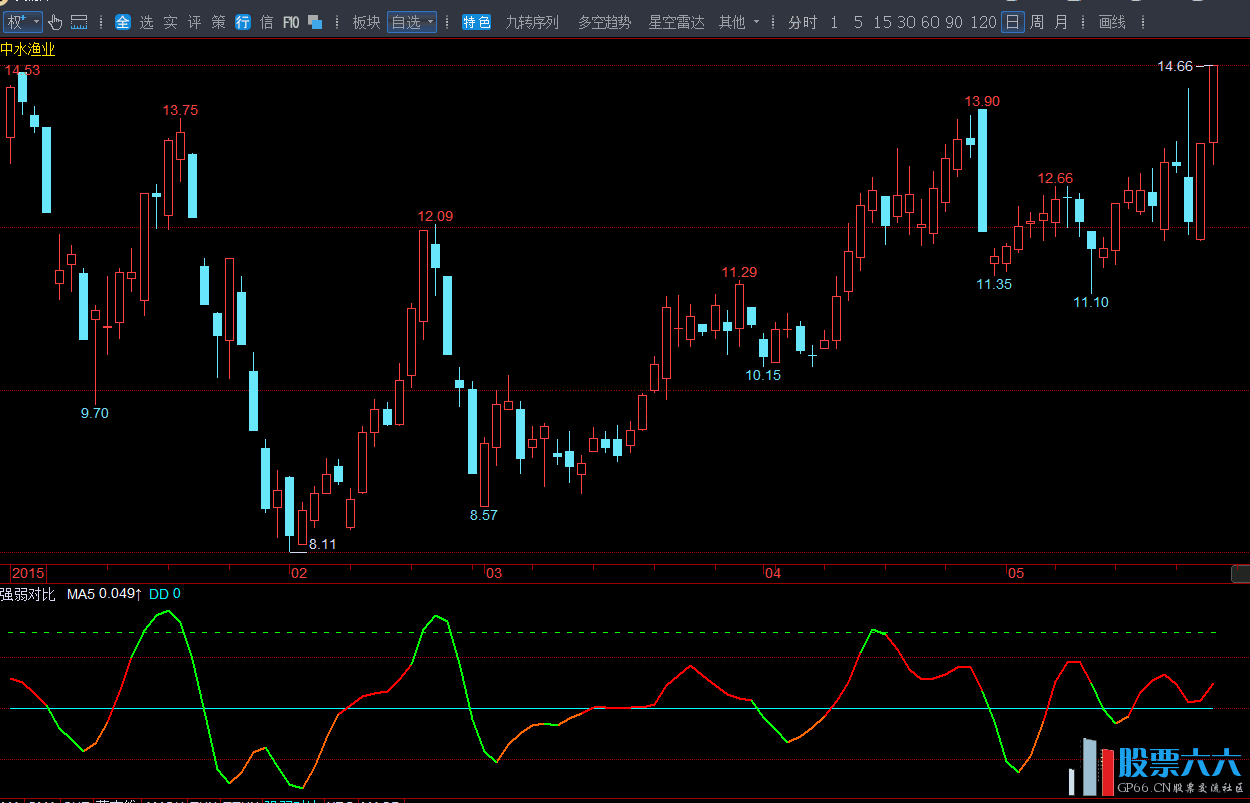This screenshot has width=1250, height=803.
Task: Click the 信 info toolbar icon
Action: (x=266, y=22)
